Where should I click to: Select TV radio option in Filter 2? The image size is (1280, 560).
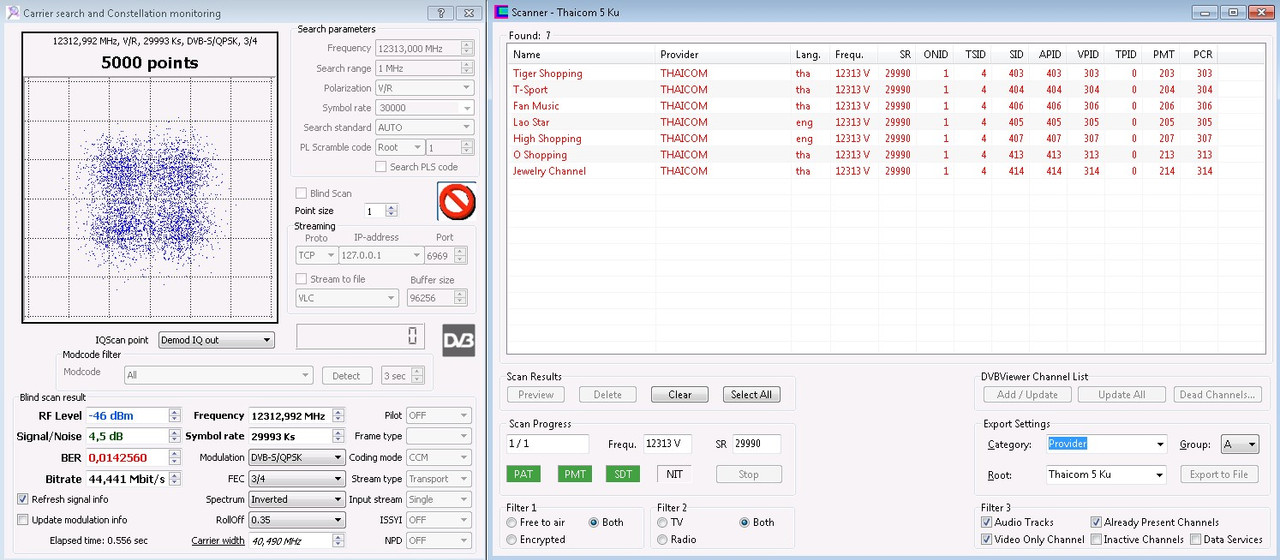tap(662, 522)
